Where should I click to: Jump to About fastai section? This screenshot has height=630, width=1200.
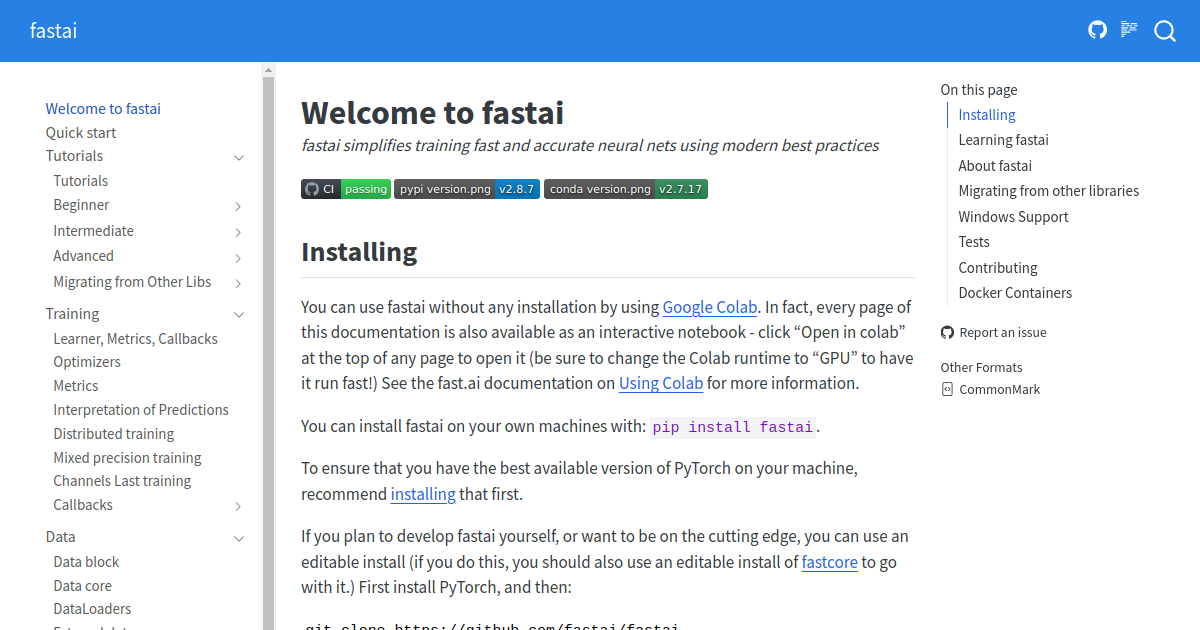pos(995,166)
